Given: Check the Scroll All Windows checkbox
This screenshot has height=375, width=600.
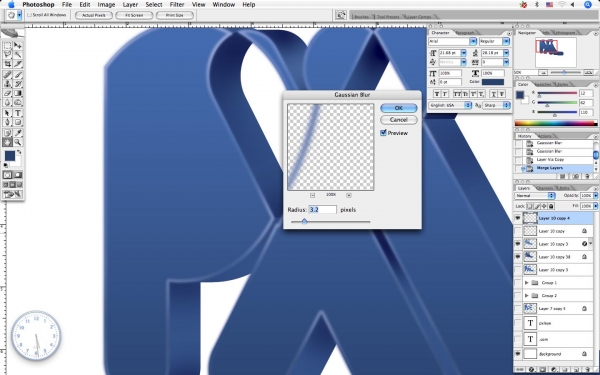Looking at the screenshot, I should point(29,15).
